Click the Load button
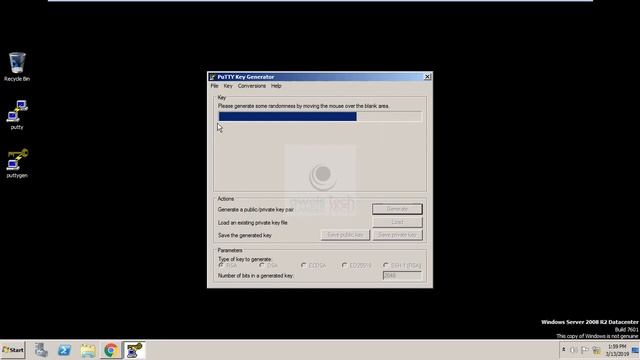The height and width of the screenshot is (360, 640). tap(397, 222)
